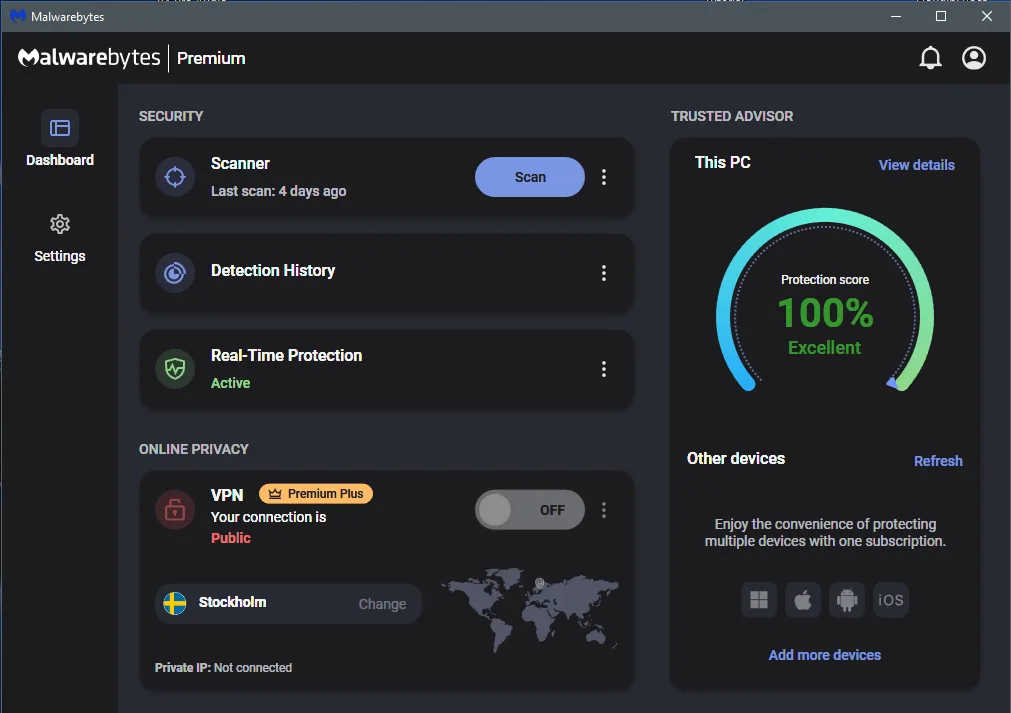Click the 'Last scan: 4 days ago' text
This screenshot has width=1011, height=713.
click(279, 191)
